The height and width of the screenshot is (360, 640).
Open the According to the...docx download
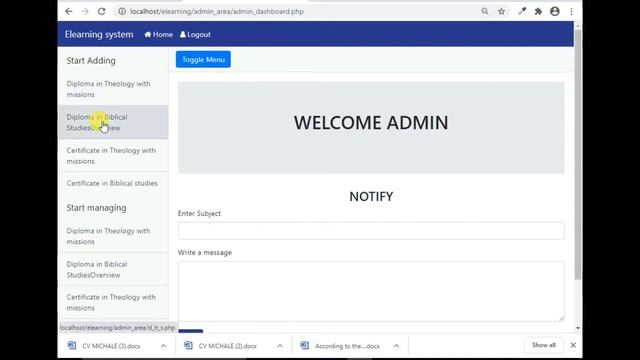347,346
